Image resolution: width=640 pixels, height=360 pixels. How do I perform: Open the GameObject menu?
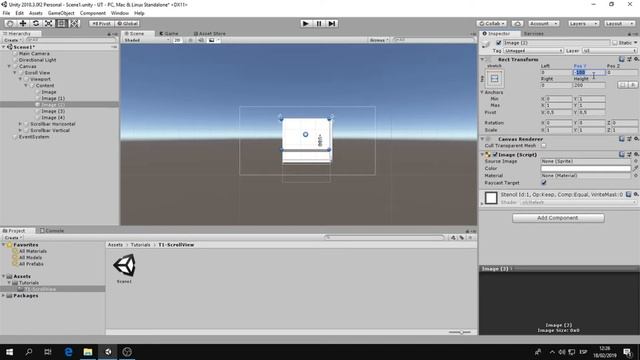61,13
